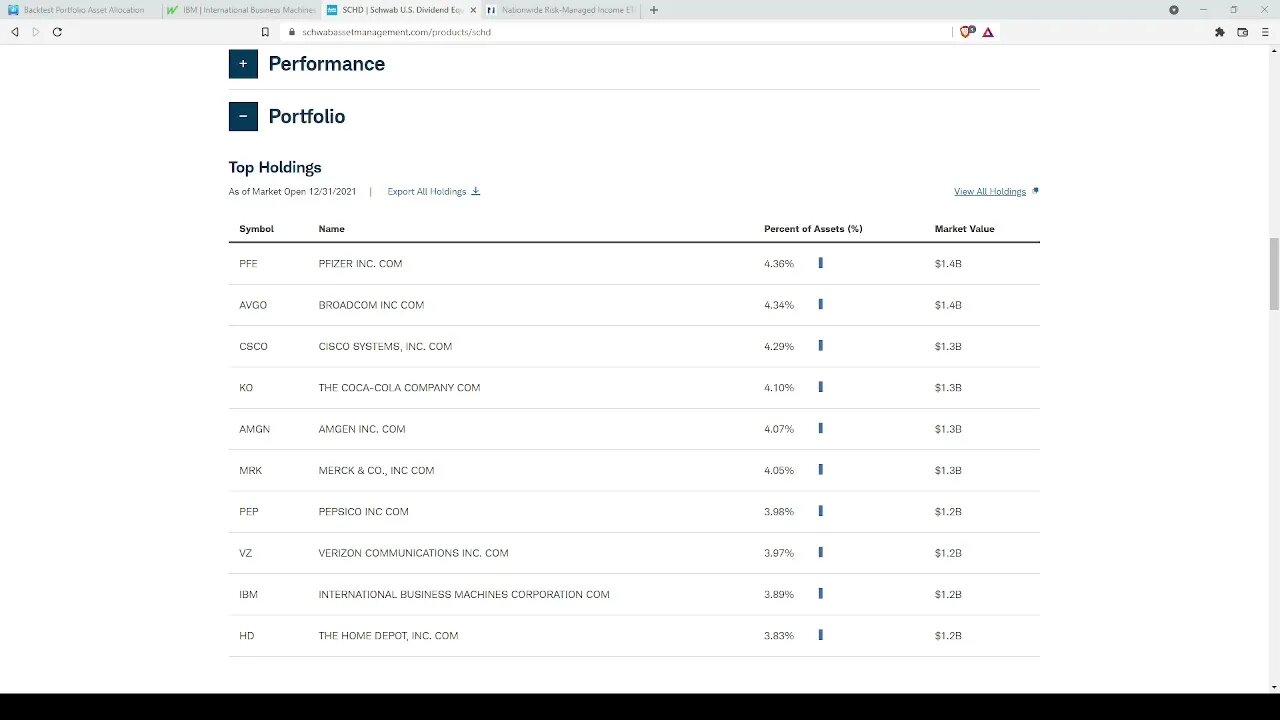Click the browser back arrow
The height and width of the screenshot is (720, 1280).
14,32
